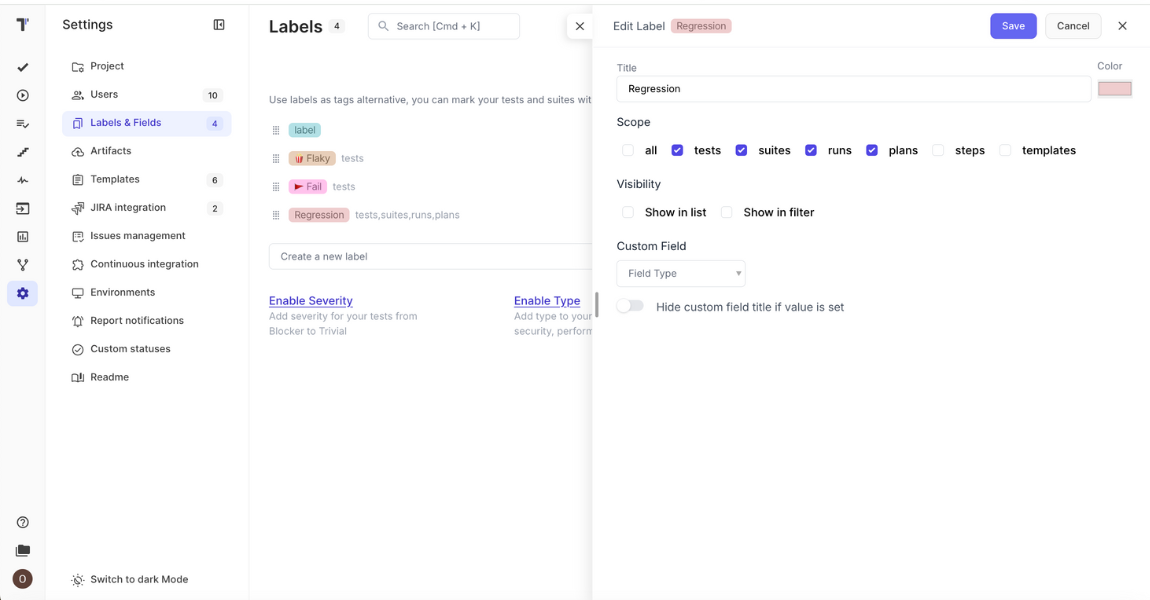Open the circled play runs icon
This screenshot has width=1150, height=600.
[22, 95]
